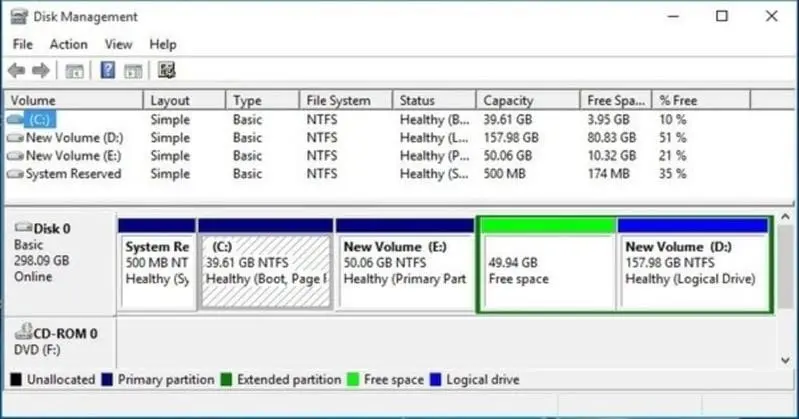This screenshot has height=419, width=799.
Task: Toggle the action pane toolbar icon
Action: point(133,71)
